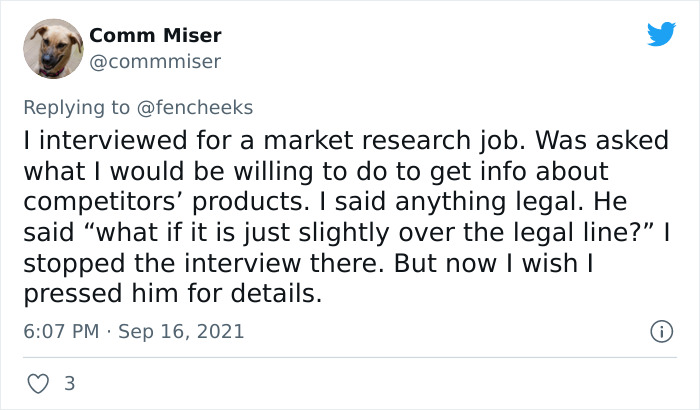Open the tweet info circle icon
700x410 pixels.
click(660, 330)
